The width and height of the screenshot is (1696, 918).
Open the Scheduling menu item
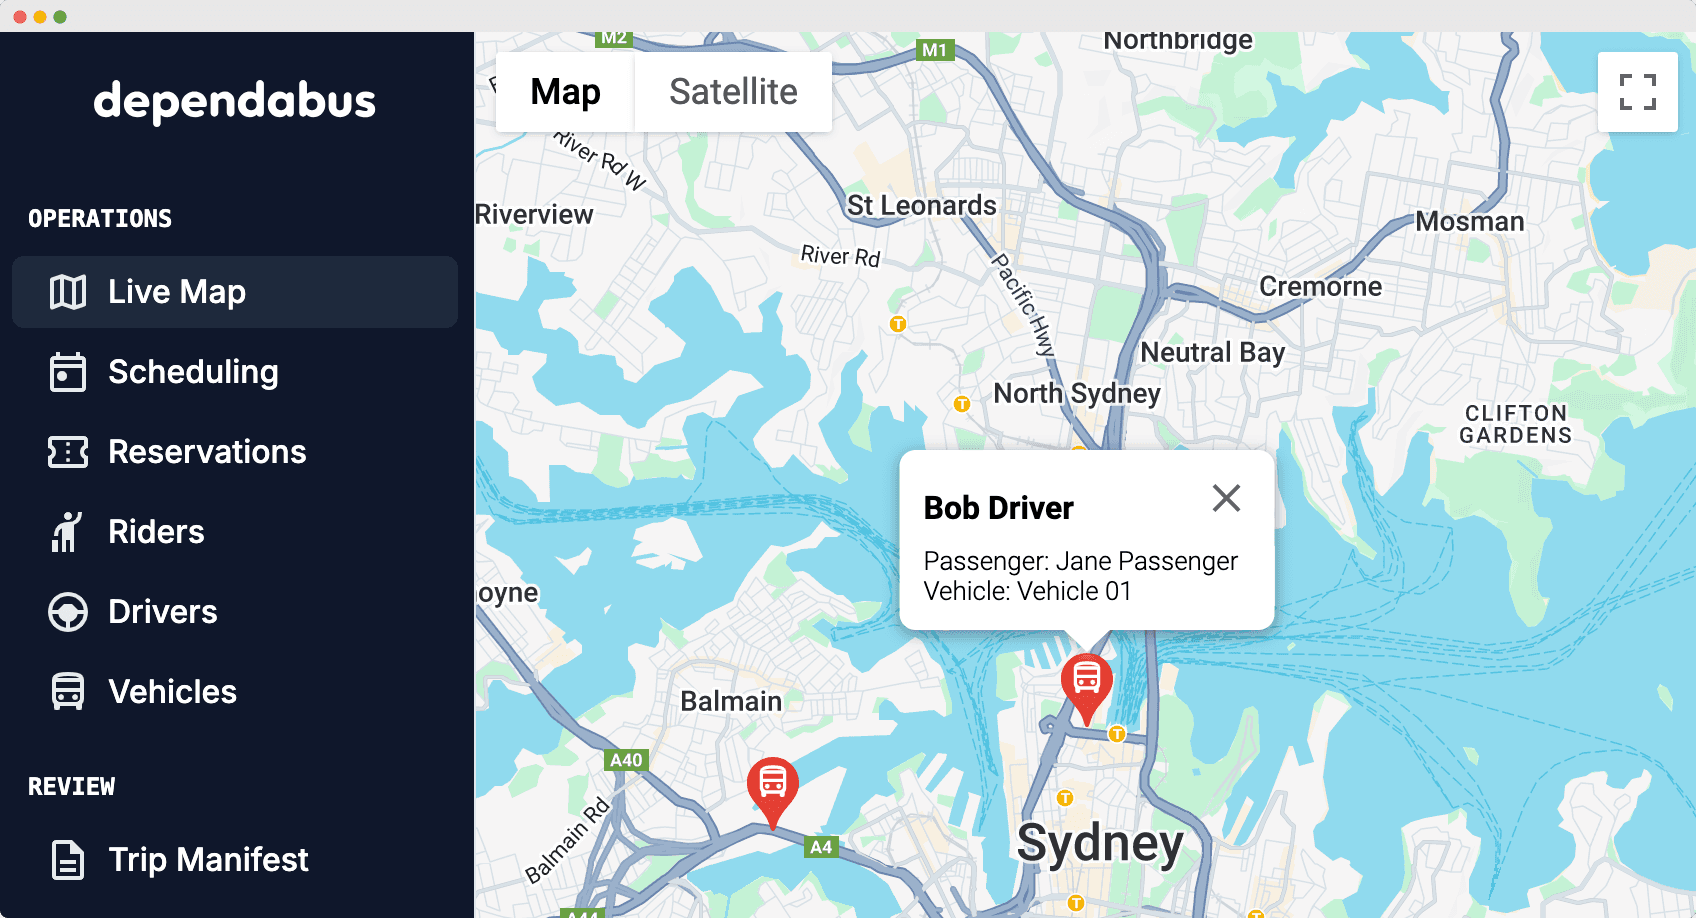coord(235,372)
